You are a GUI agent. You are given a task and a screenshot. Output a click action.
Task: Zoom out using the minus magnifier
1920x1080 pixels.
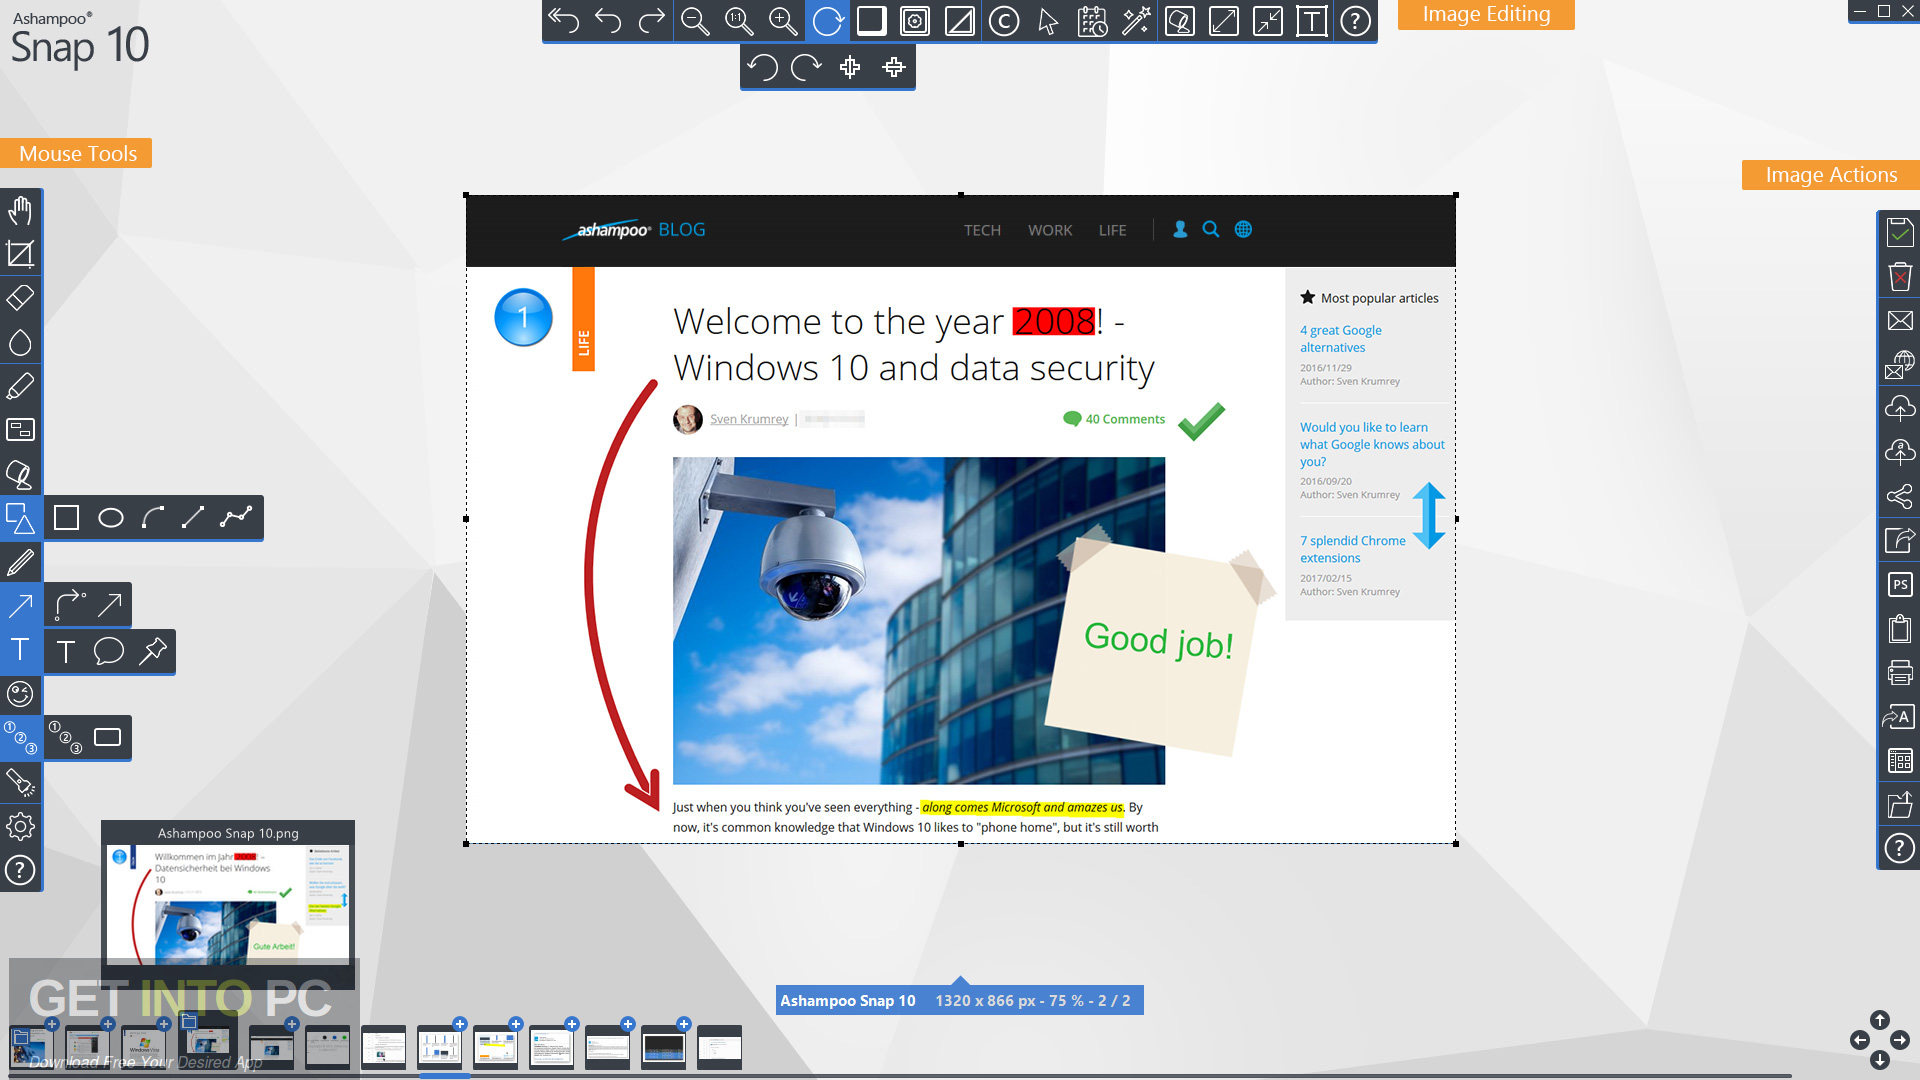tap(695, 21)
